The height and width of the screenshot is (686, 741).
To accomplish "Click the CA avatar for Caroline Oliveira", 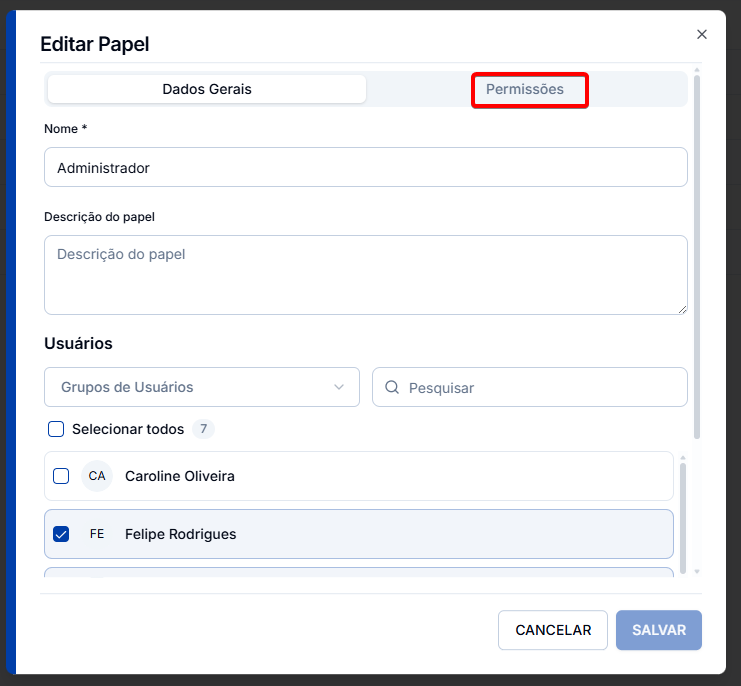I will click(97, 476).
